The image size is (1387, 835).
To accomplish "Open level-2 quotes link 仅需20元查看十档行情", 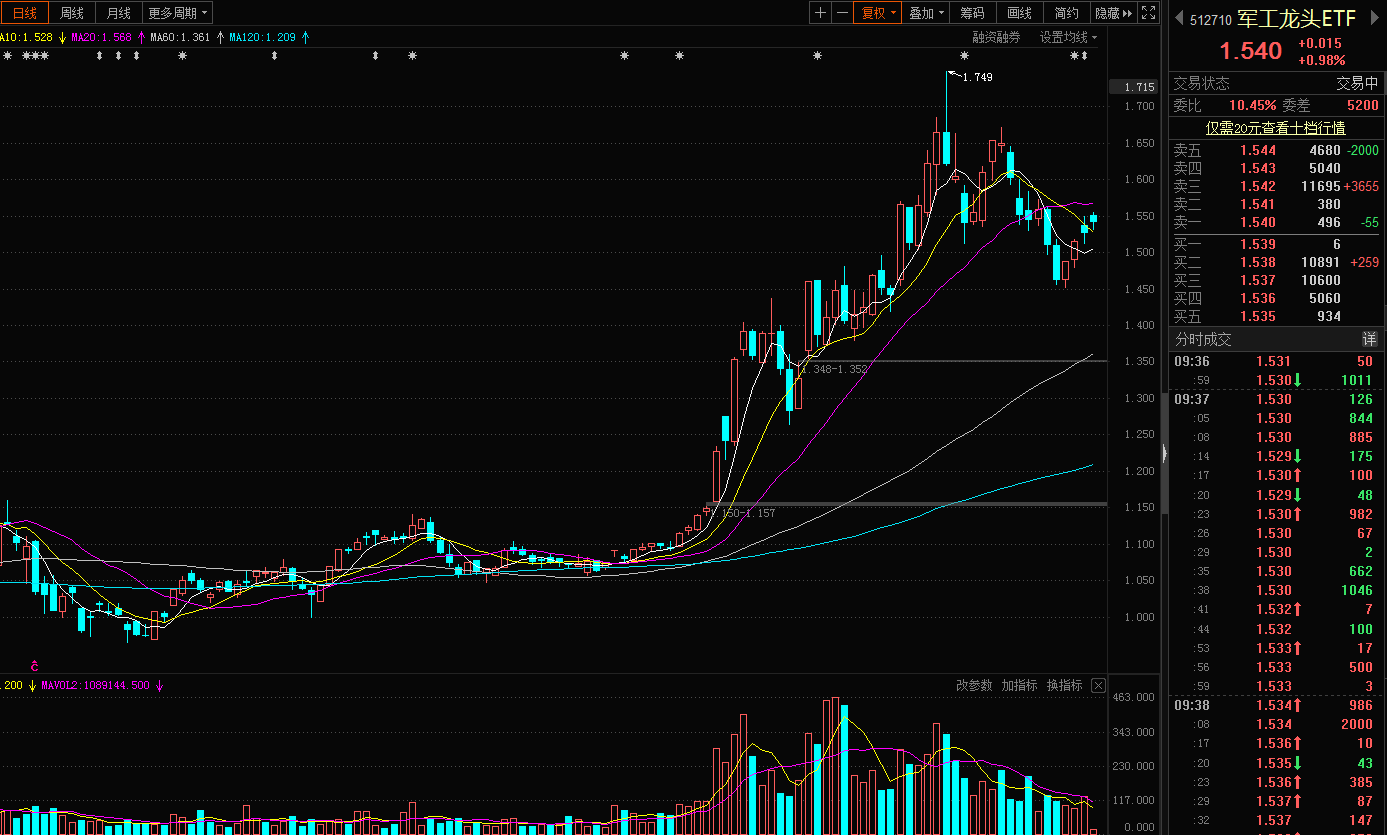I will pos(1275,128).
